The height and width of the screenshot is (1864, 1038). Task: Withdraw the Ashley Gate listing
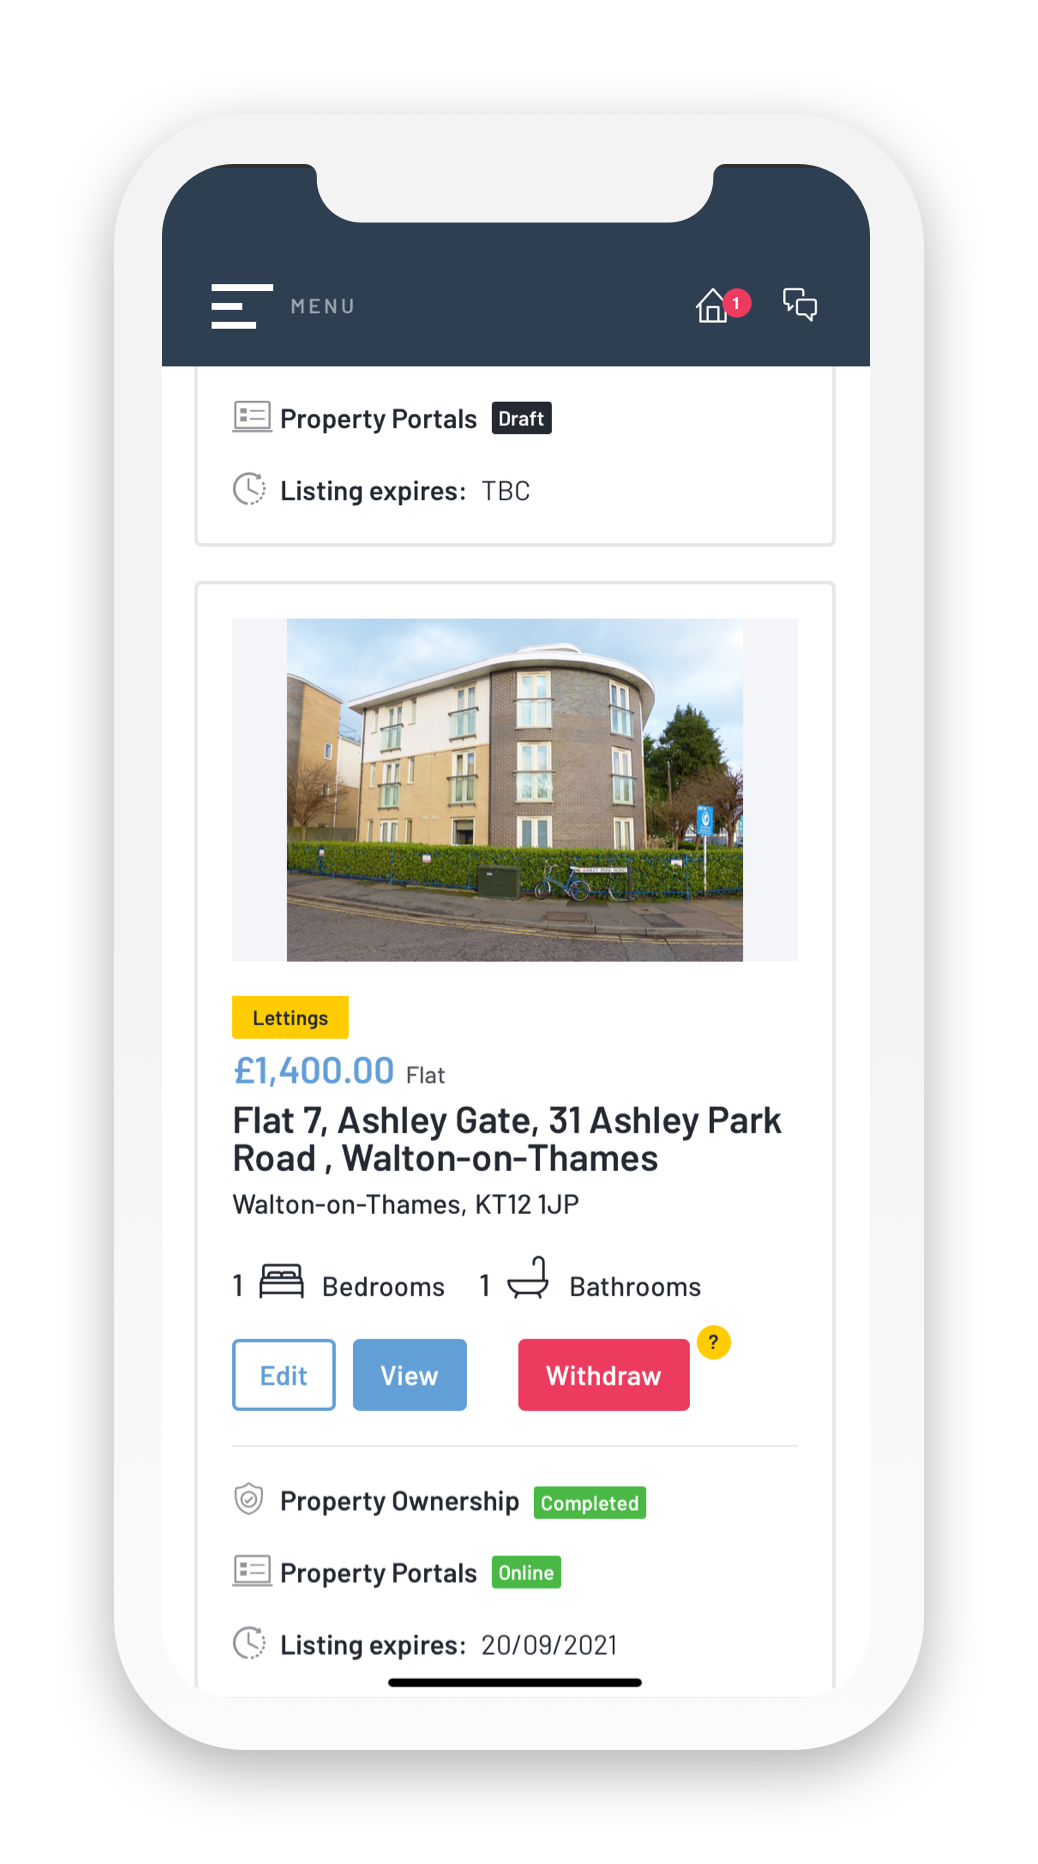604,1375
